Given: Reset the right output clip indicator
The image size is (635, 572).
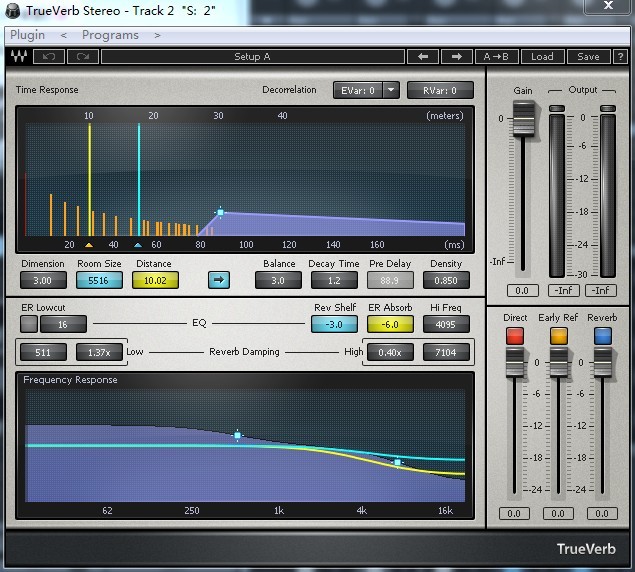Looking at the screenshot, I should pos(608,108).
